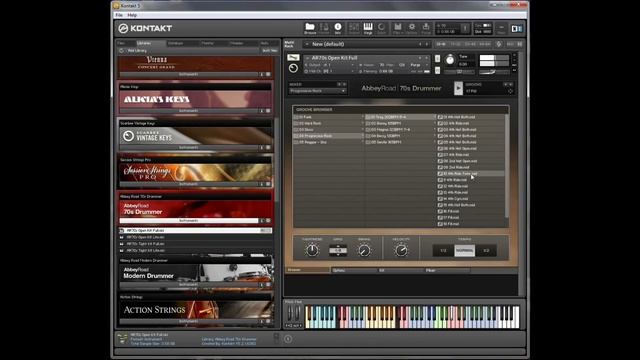
Task: Click the NI logo view button at top right
Action: [516, 29]
